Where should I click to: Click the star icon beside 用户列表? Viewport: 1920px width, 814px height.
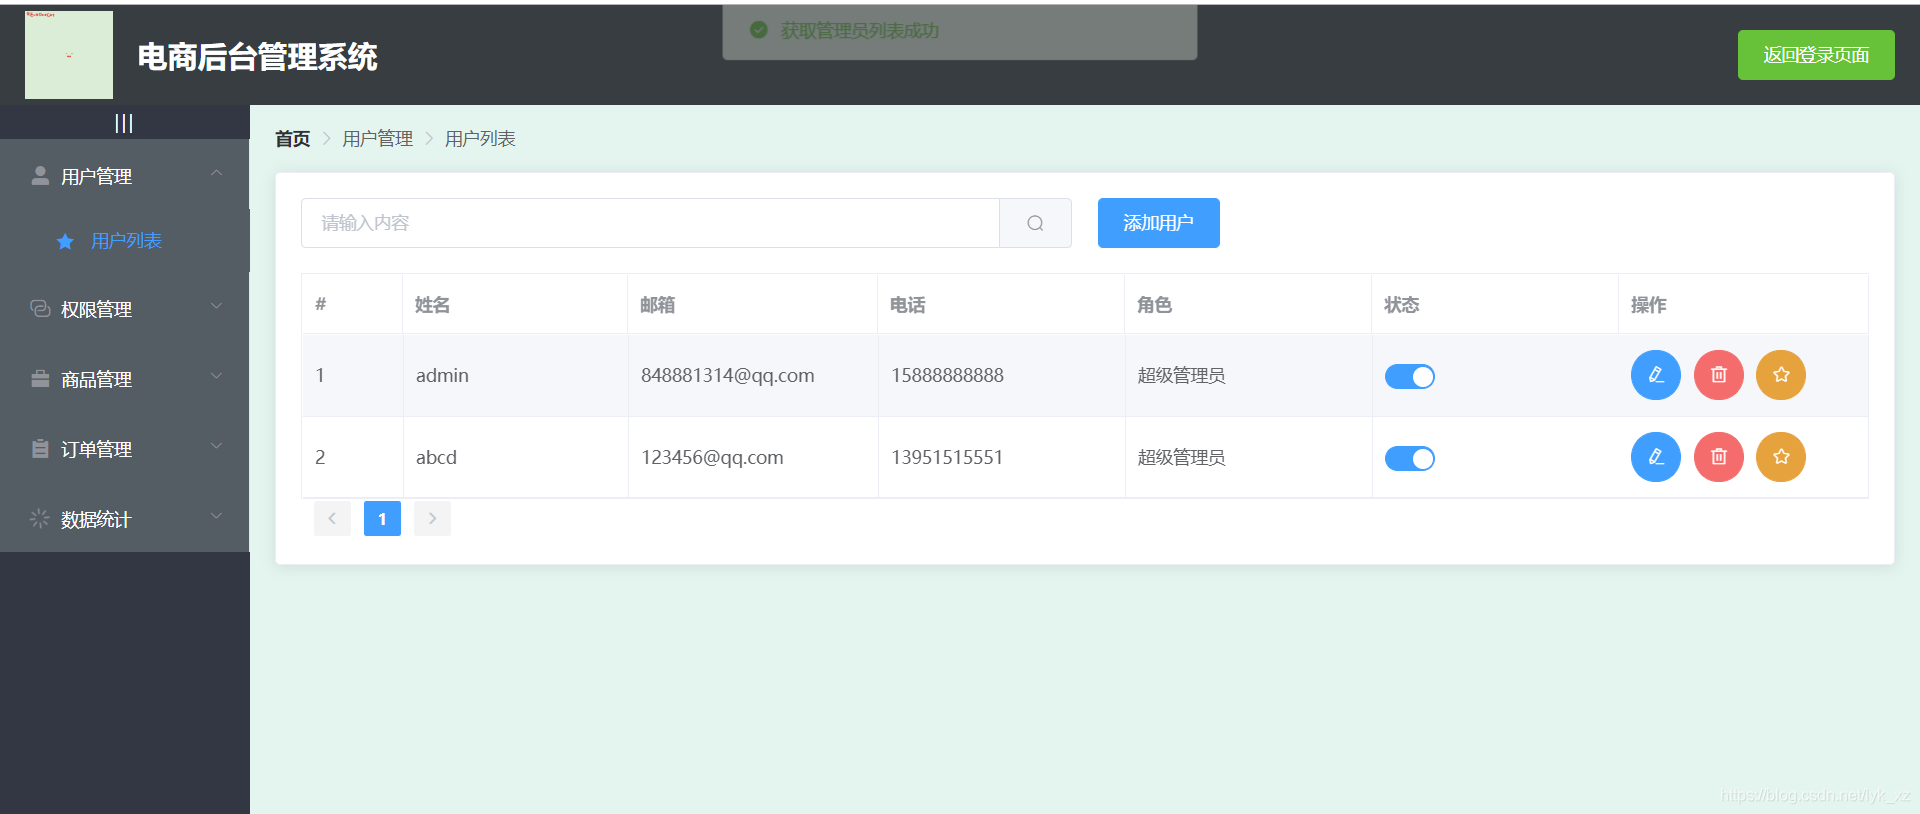point(65,241)
